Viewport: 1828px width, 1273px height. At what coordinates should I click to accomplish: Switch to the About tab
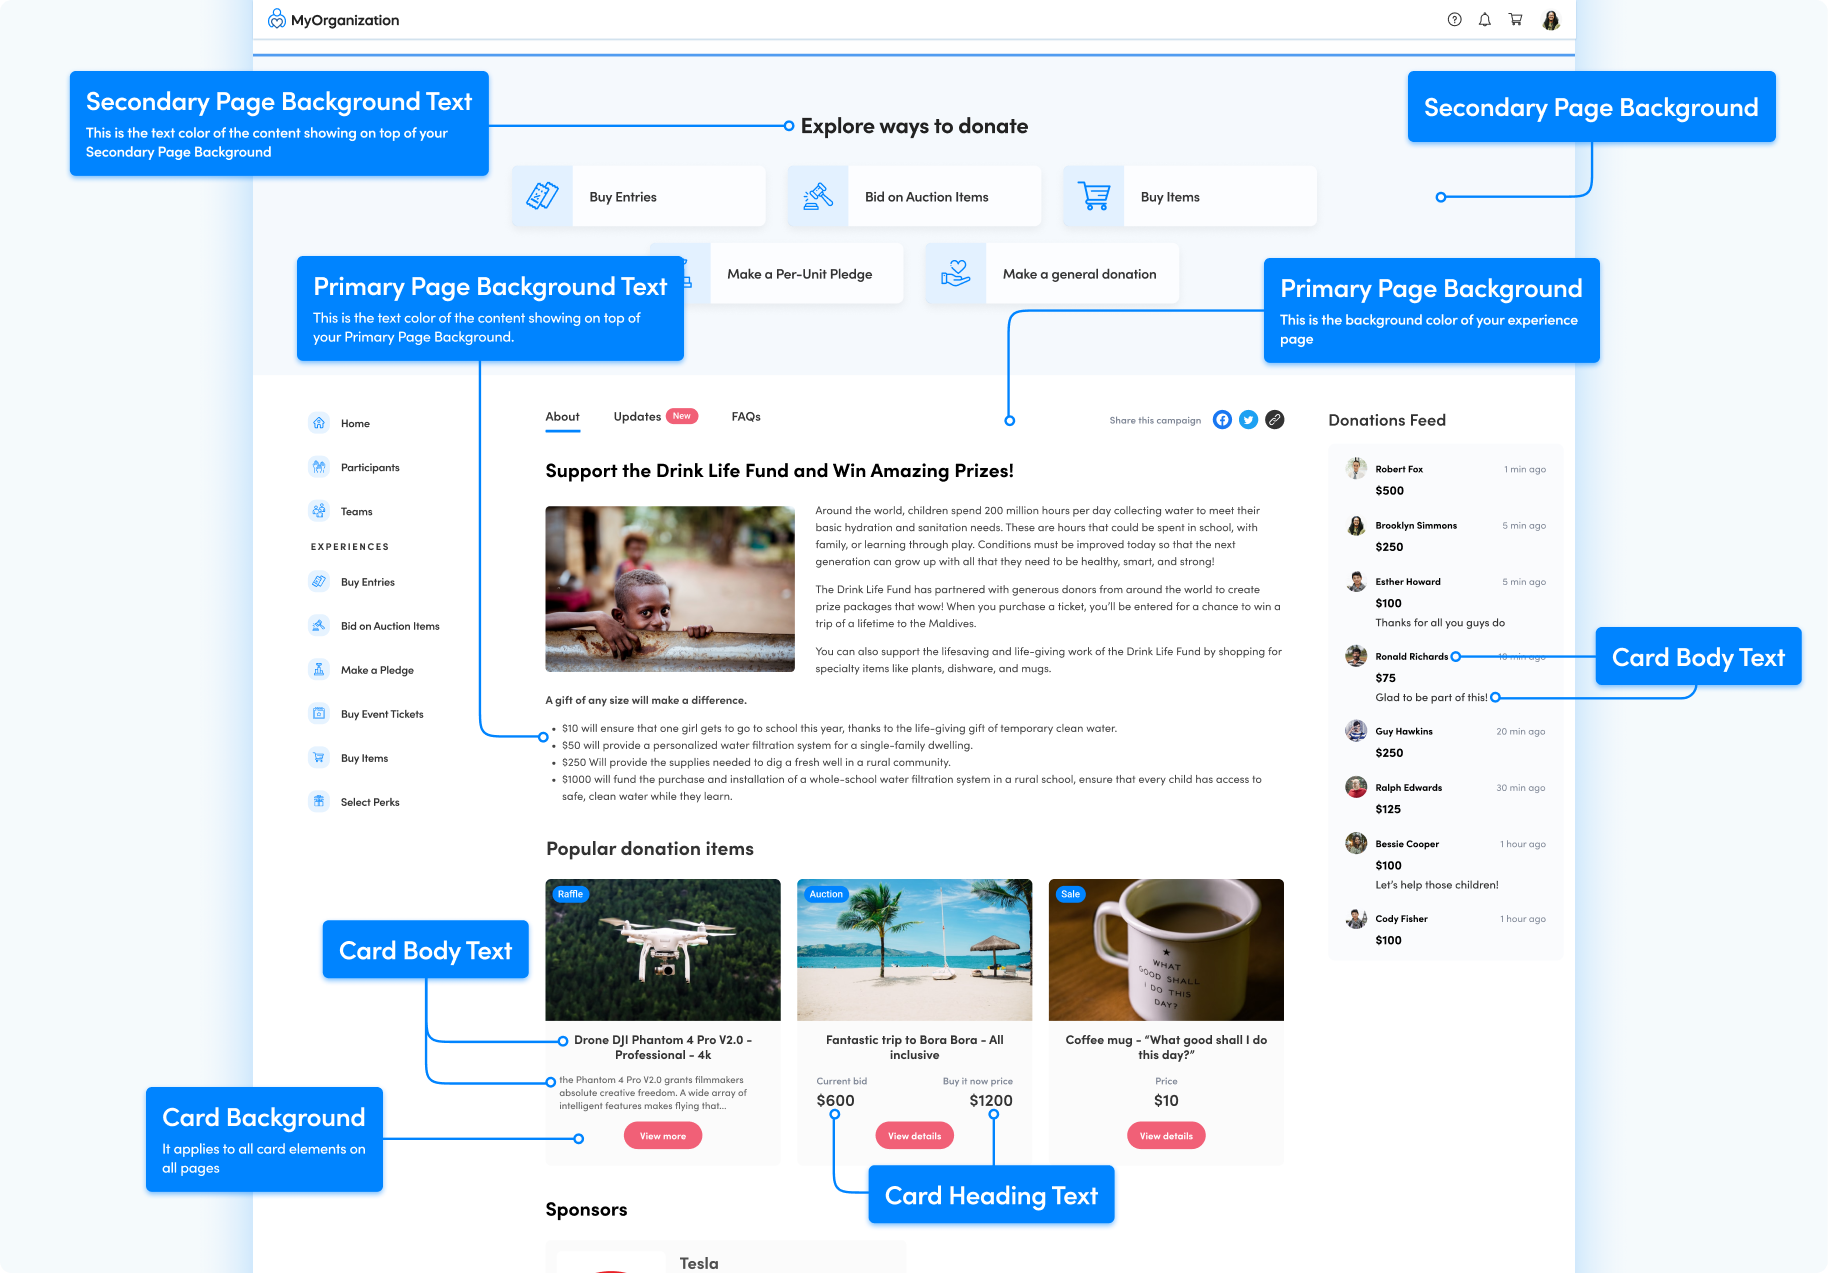click(x=562, y=417)
